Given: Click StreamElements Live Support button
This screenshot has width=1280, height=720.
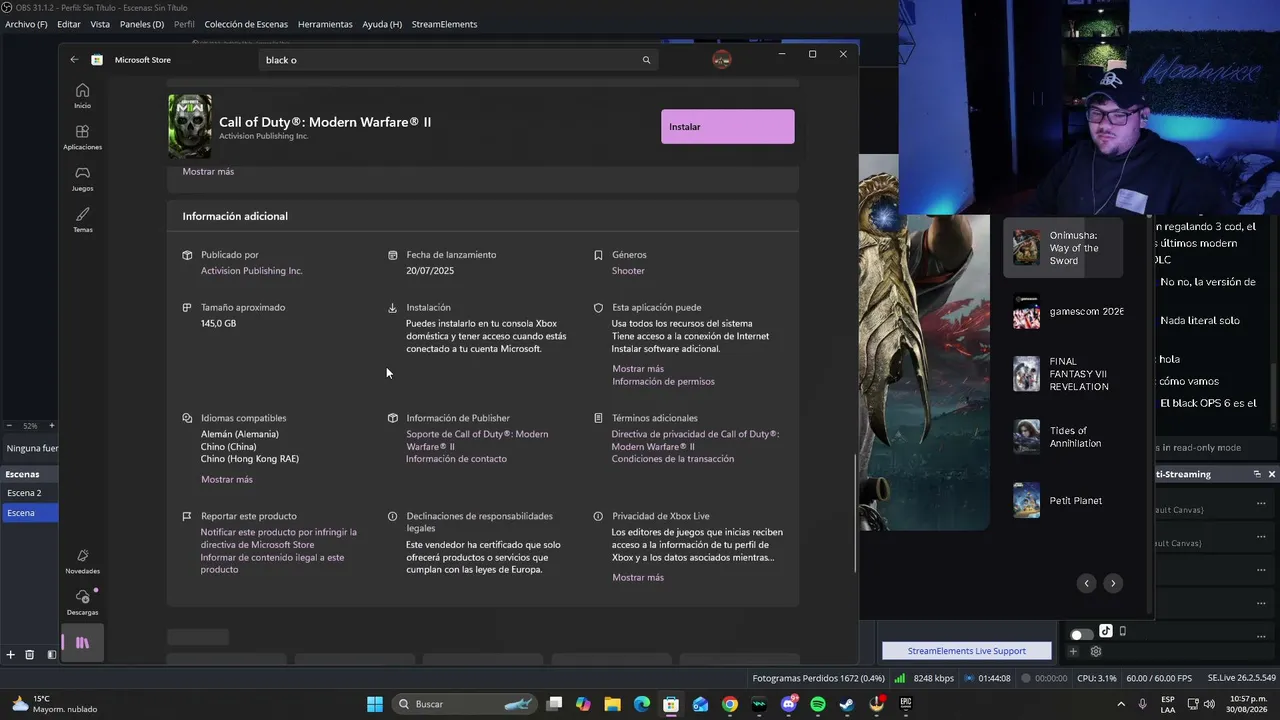Looking at the screenshot, I should point(967,651).
